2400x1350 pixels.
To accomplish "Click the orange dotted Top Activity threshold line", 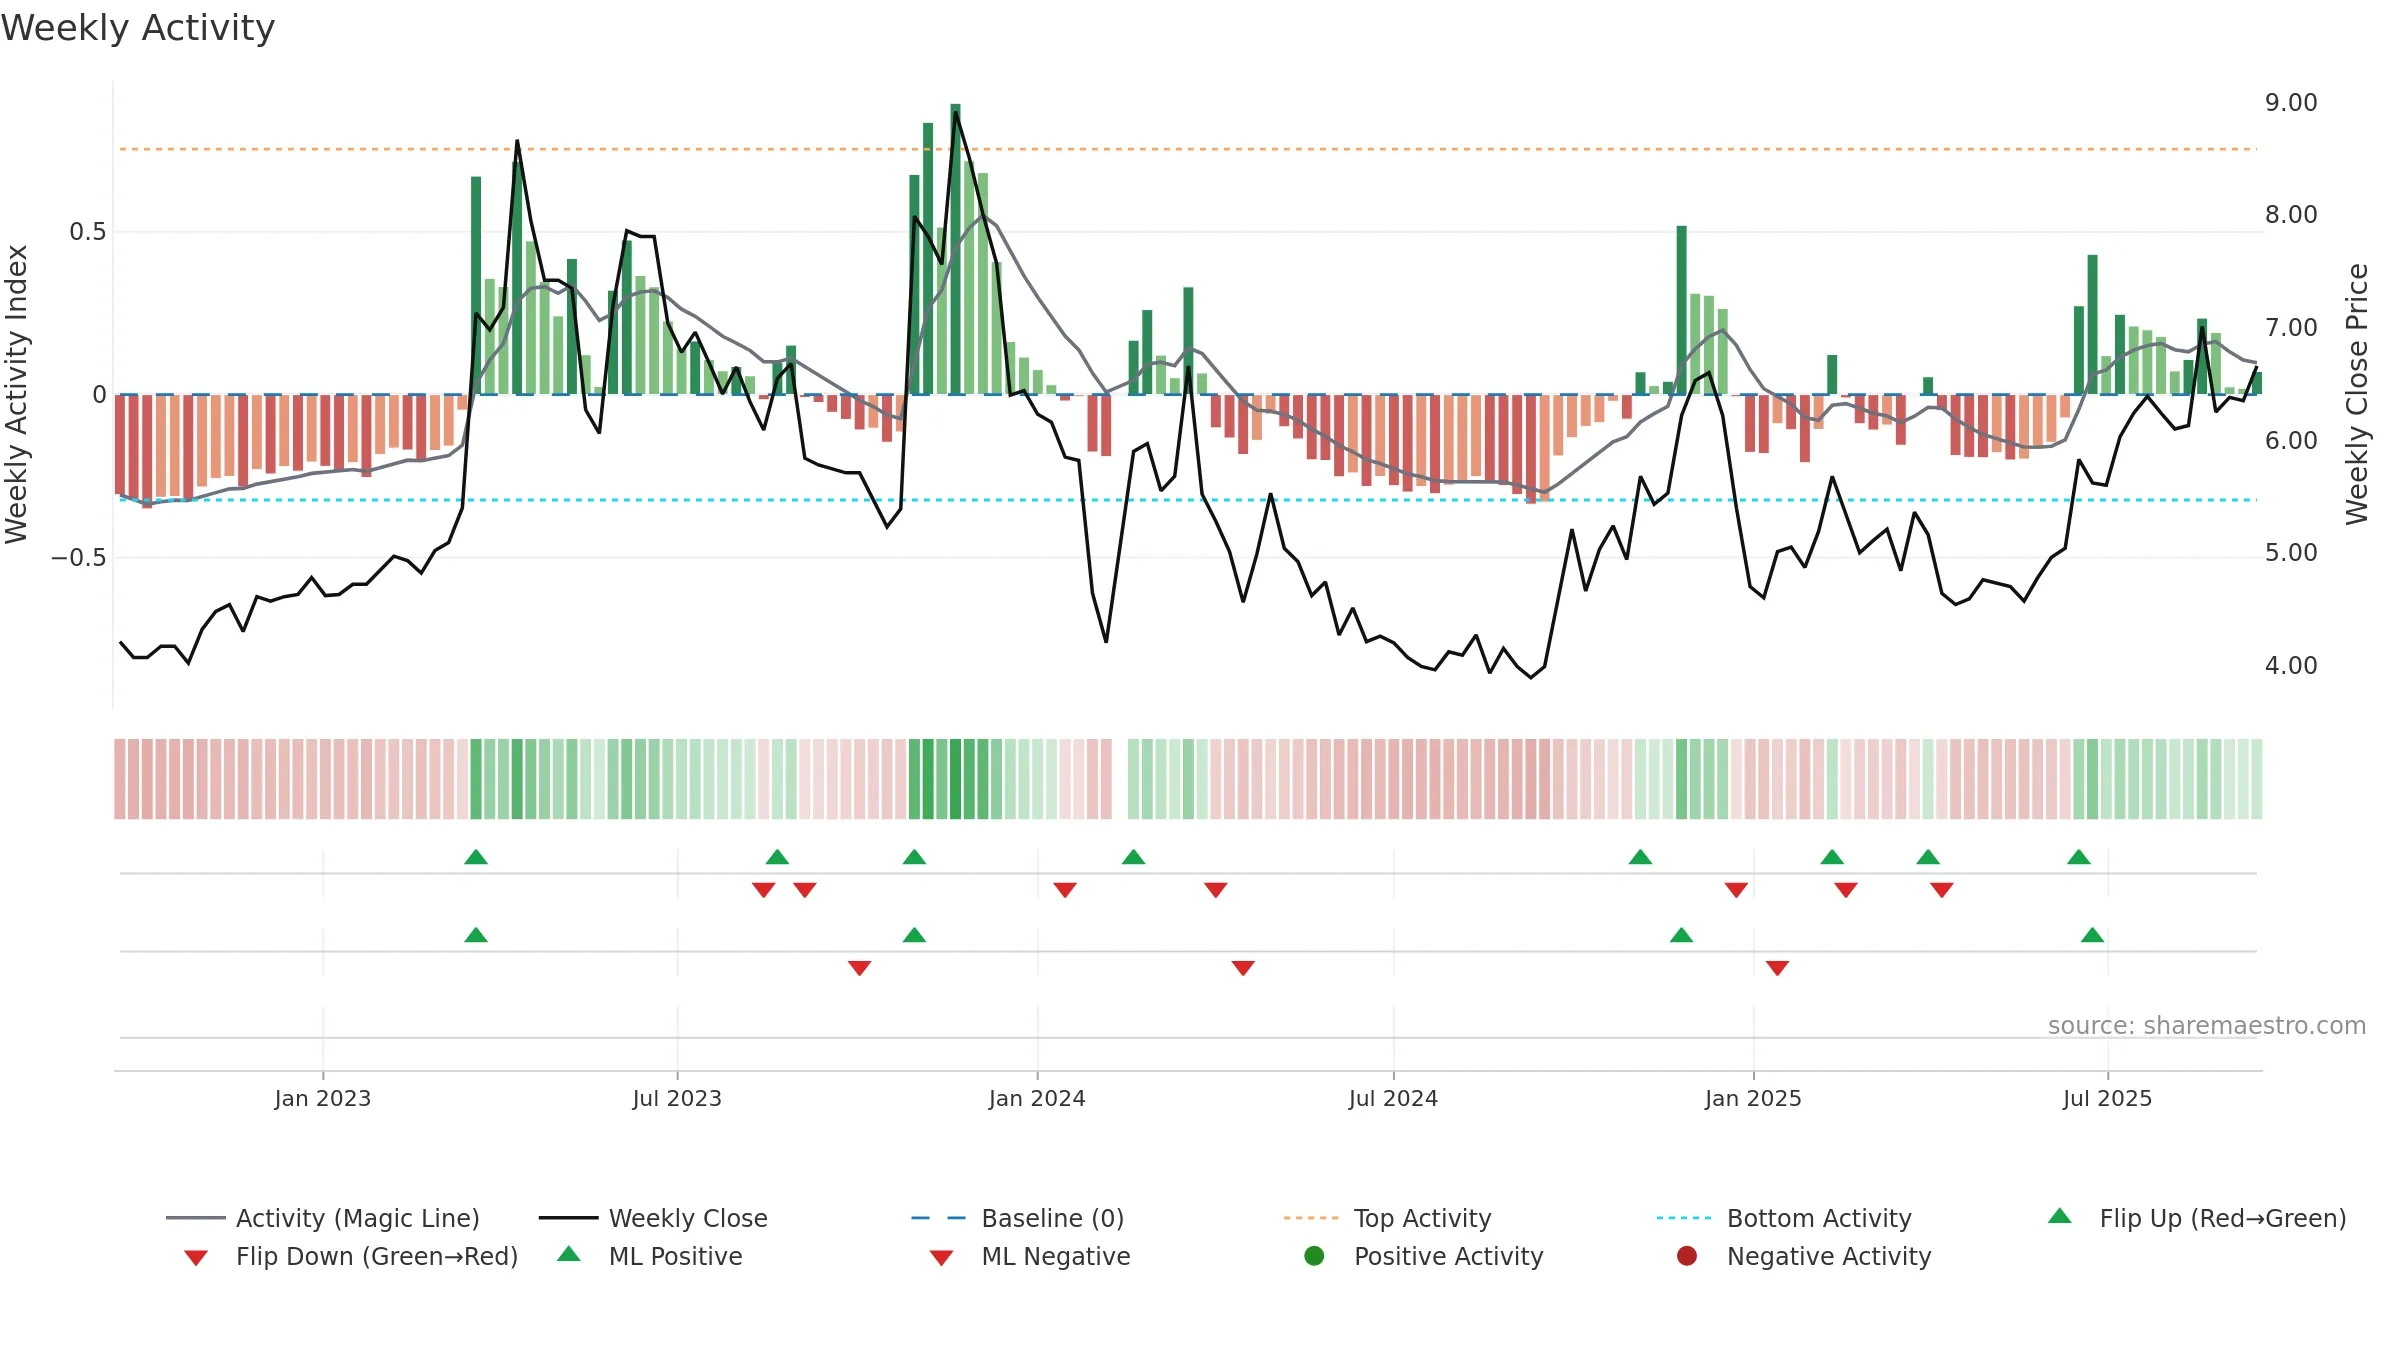I will coord(1188,149).
